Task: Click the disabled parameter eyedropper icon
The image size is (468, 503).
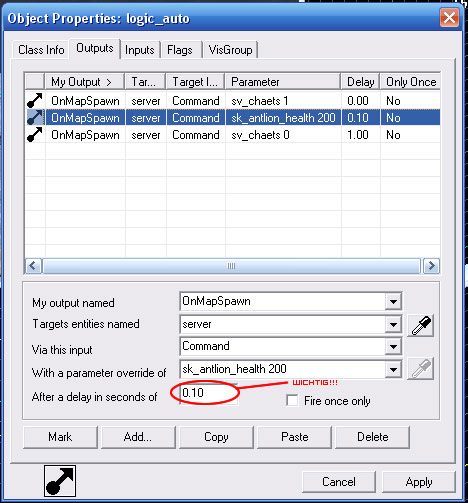Action: coord(421,369)
